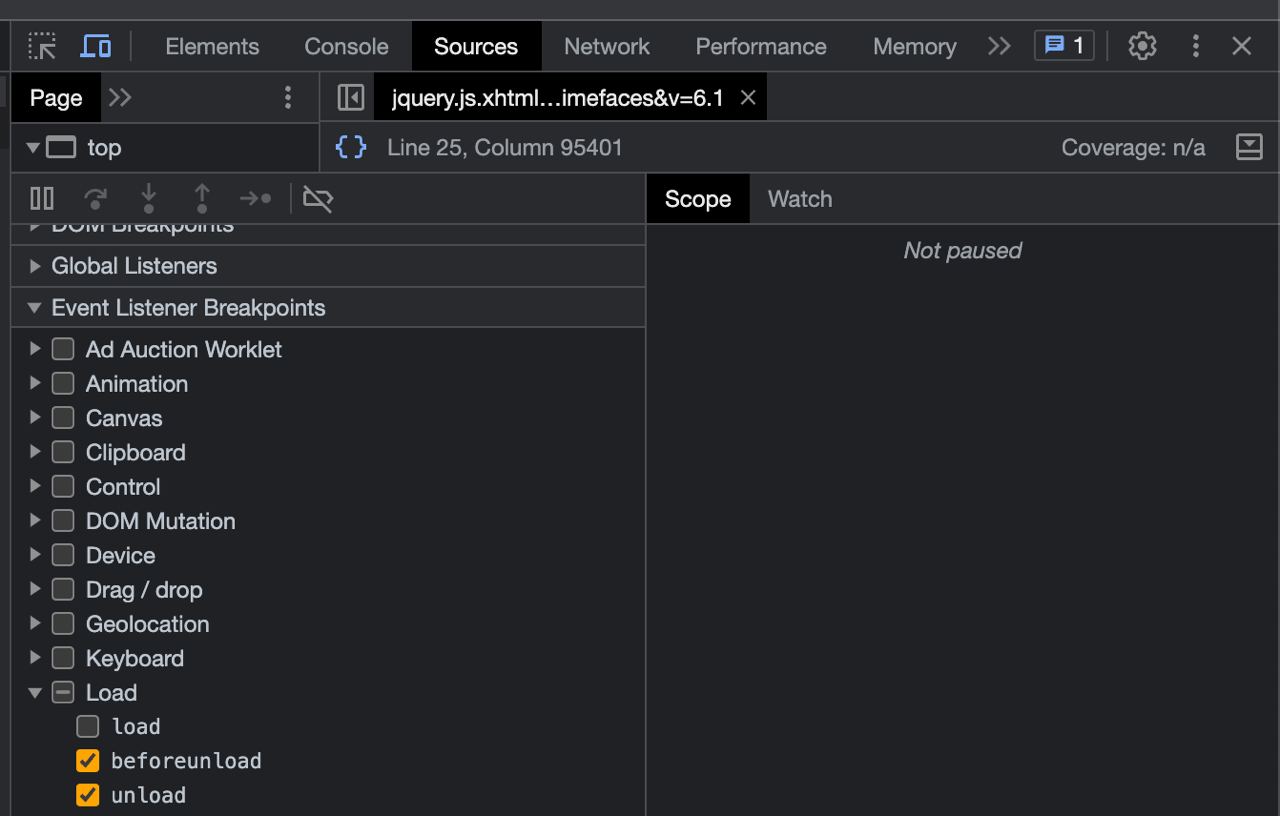Click the Line 25, Column 95401 status

tap(505, 148)
